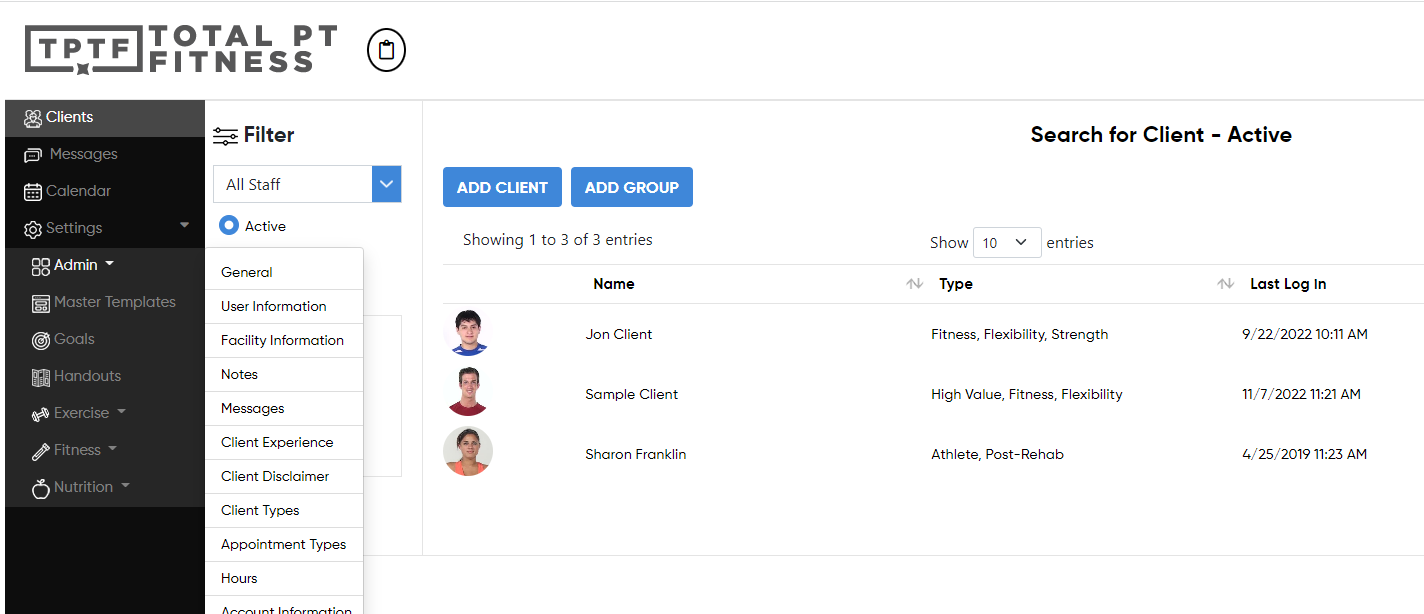Open Jon Client's profile photo
The width and height of the screenshot is (1424, 614).
coord(468,334)
